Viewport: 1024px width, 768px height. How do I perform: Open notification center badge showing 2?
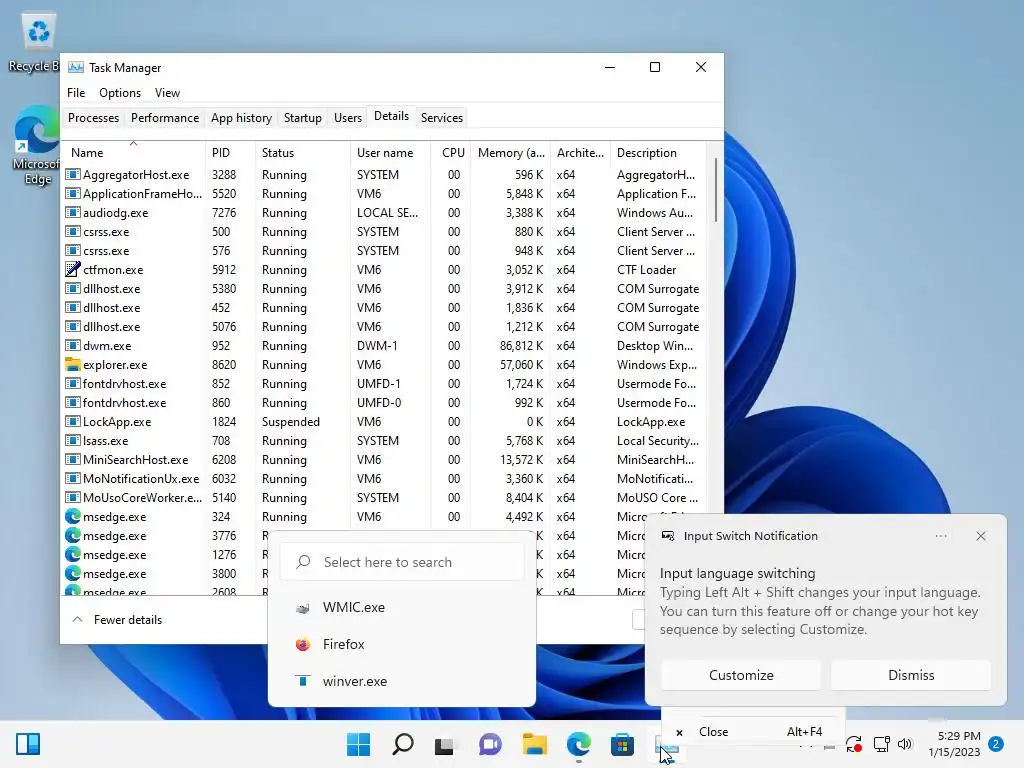click(x=996, y=744)
